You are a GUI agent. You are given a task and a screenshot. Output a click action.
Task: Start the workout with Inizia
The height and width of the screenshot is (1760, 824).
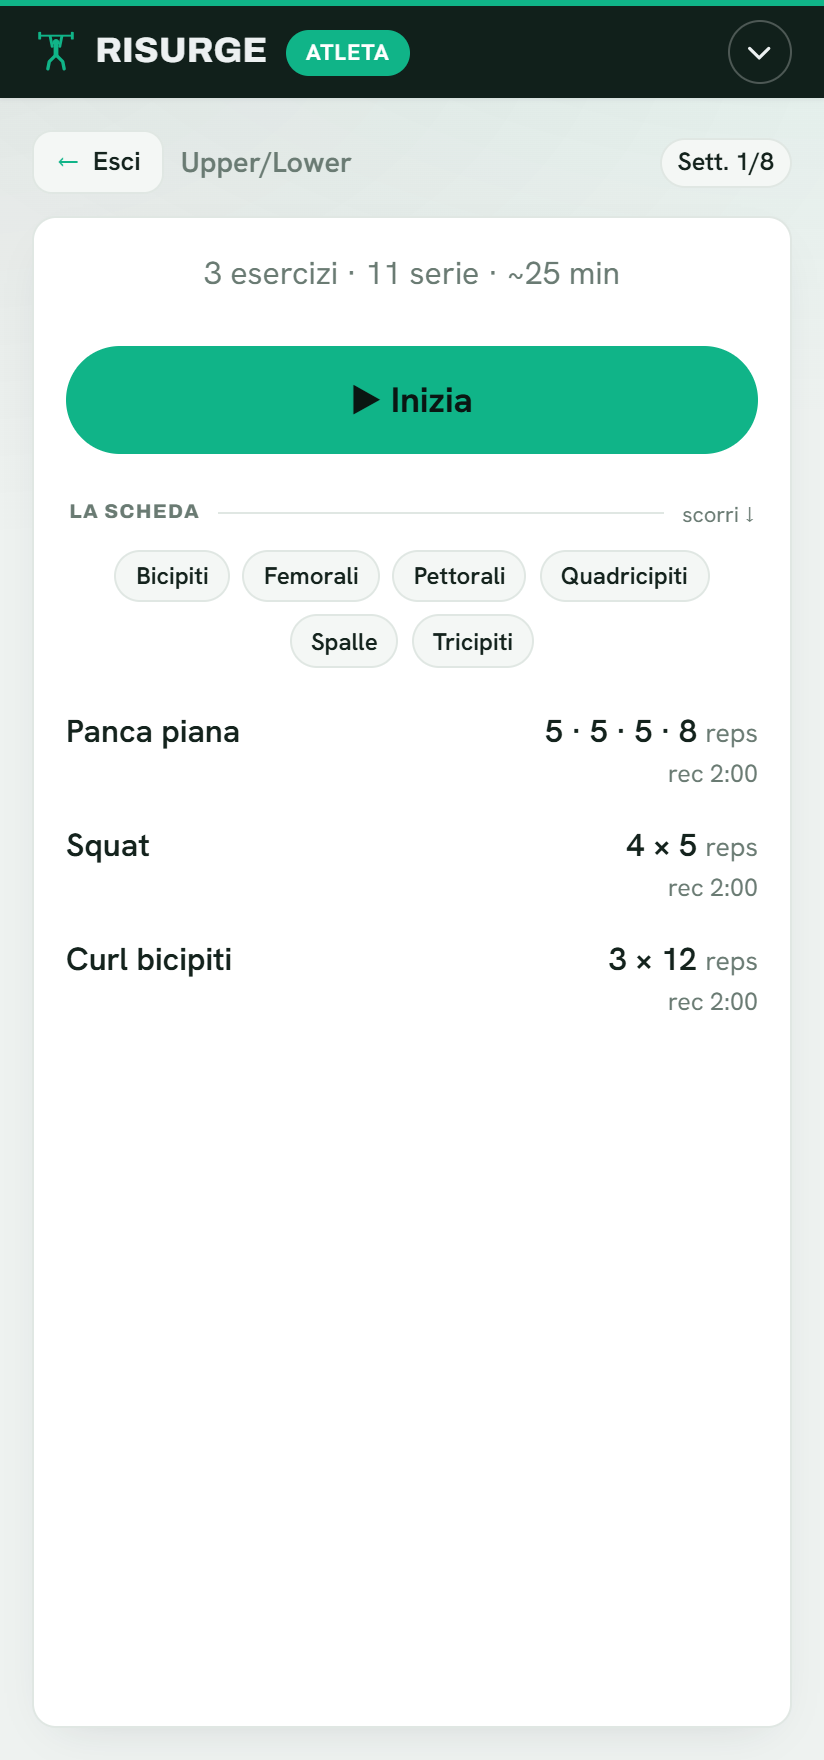pyautogui.click(x=412, y=400)
